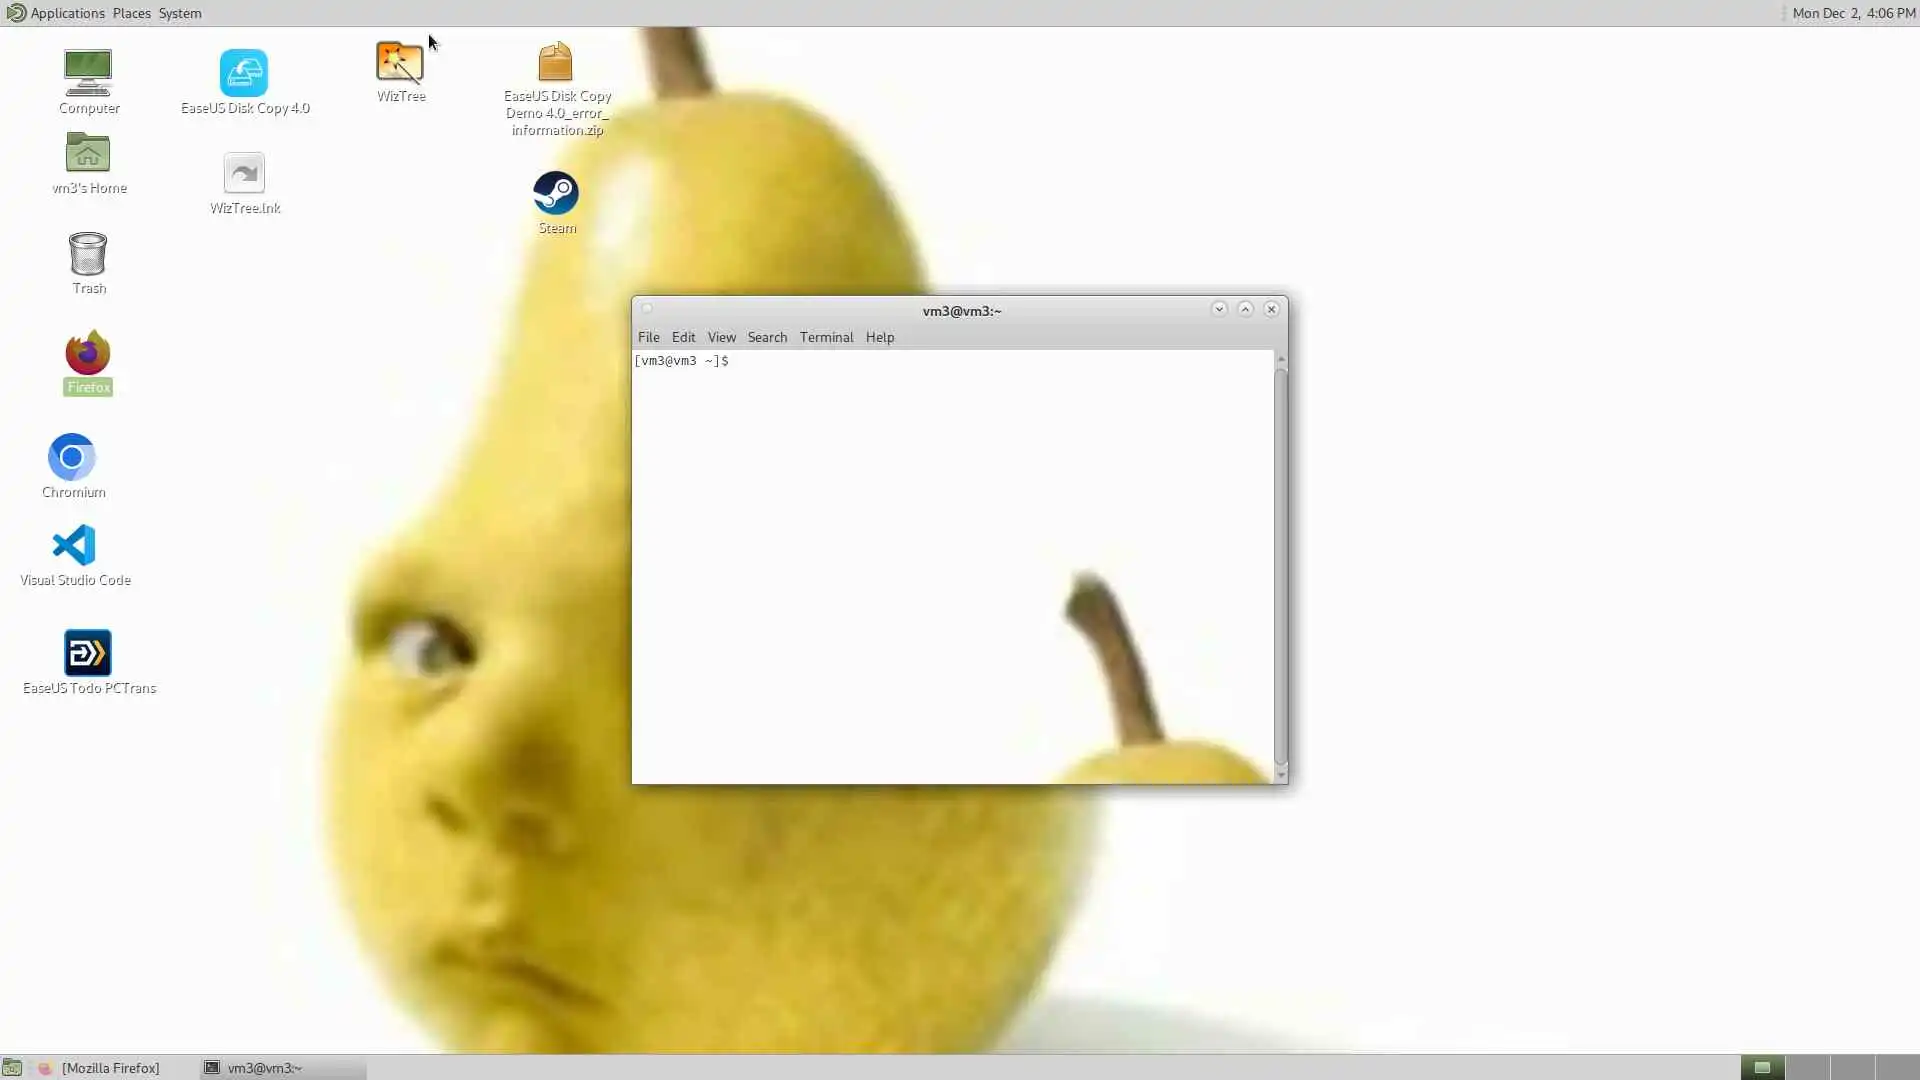This screenshot has height=1080, width=1920.
Task: Click the terminal vertical scrollbar
Action: (x=1281, y=565)
